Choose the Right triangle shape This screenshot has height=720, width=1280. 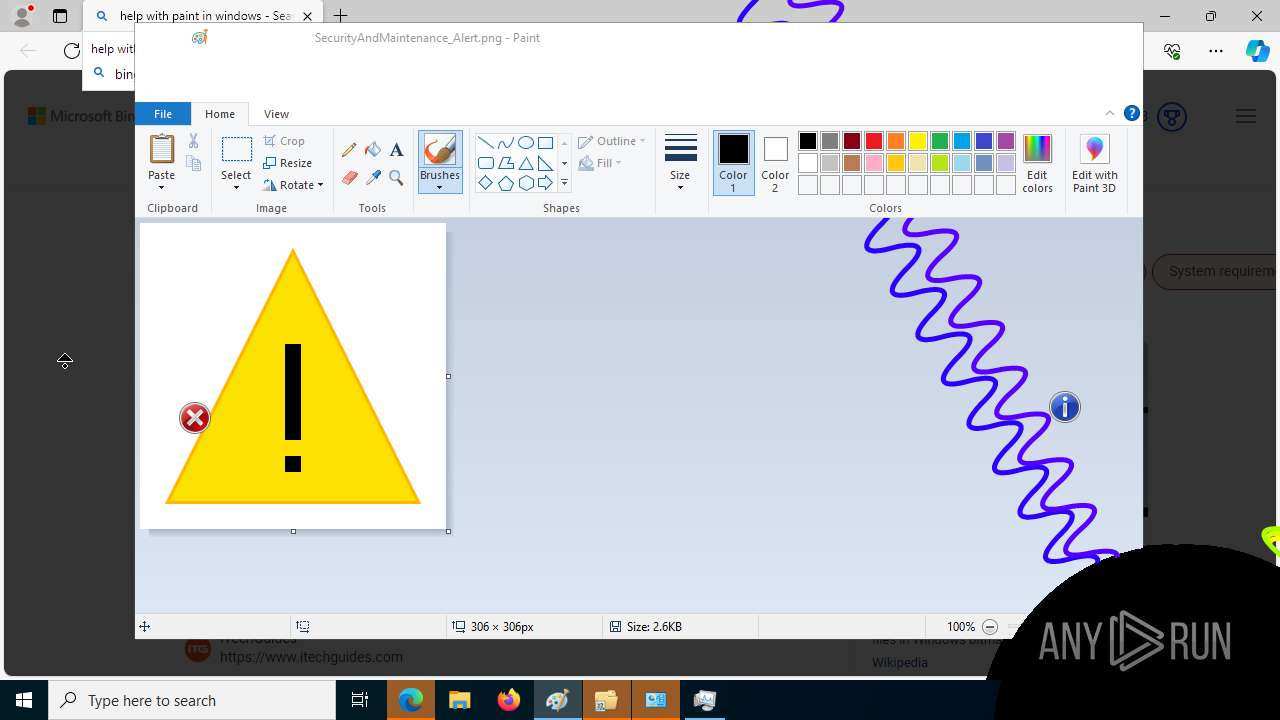545,163
